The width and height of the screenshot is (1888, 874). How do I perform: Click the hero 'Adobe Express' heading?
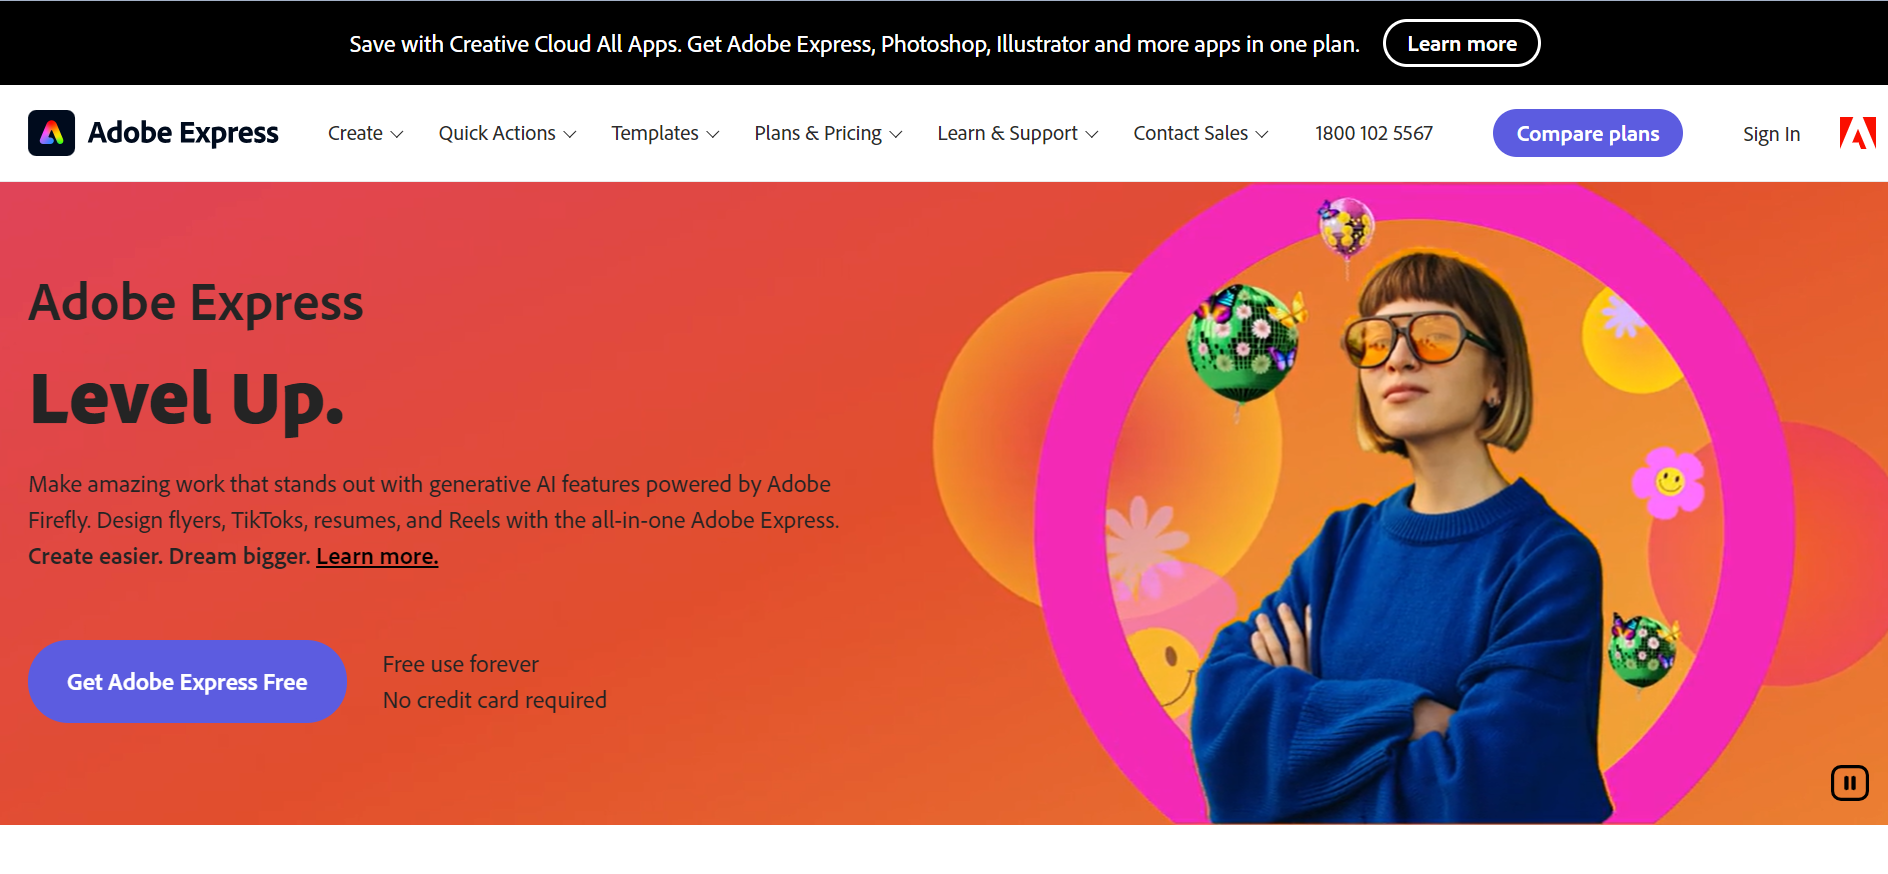click(x=196, y=302)
